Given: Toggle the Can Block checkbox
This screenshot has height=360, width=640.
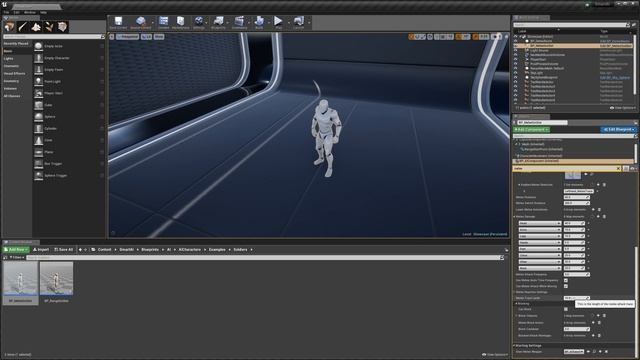Looking at the screenshot, I should click(566, 309).
